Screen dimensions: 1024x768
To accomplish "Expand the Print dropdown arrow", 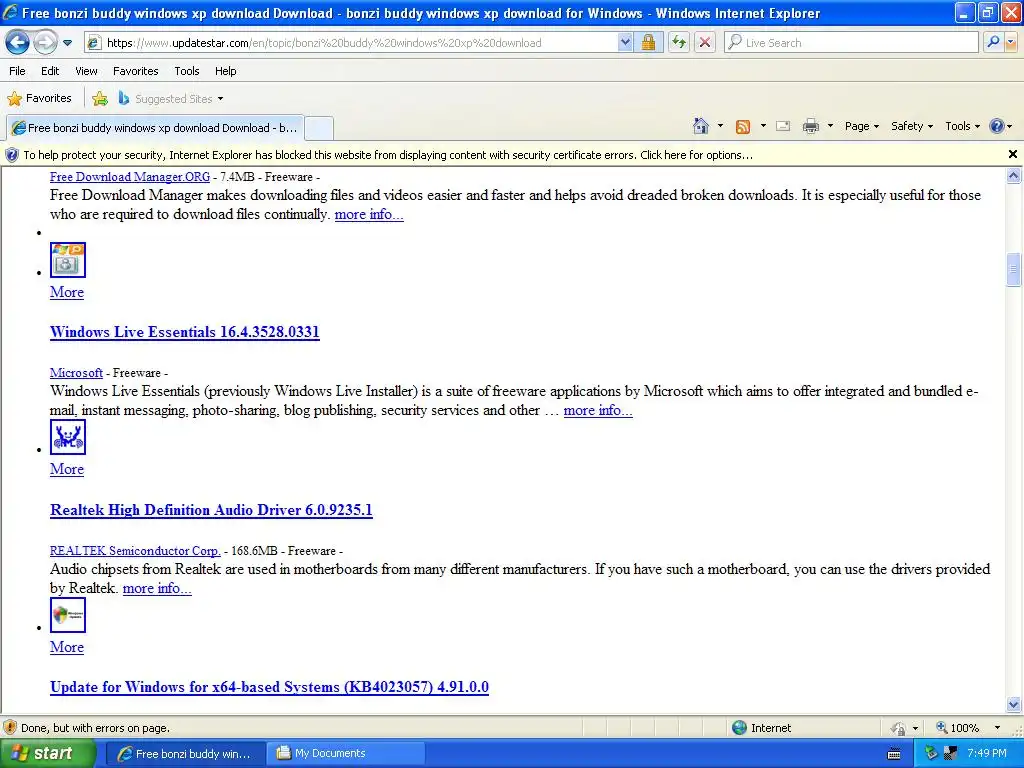I will pyautogui.click(x=830, y=126).
